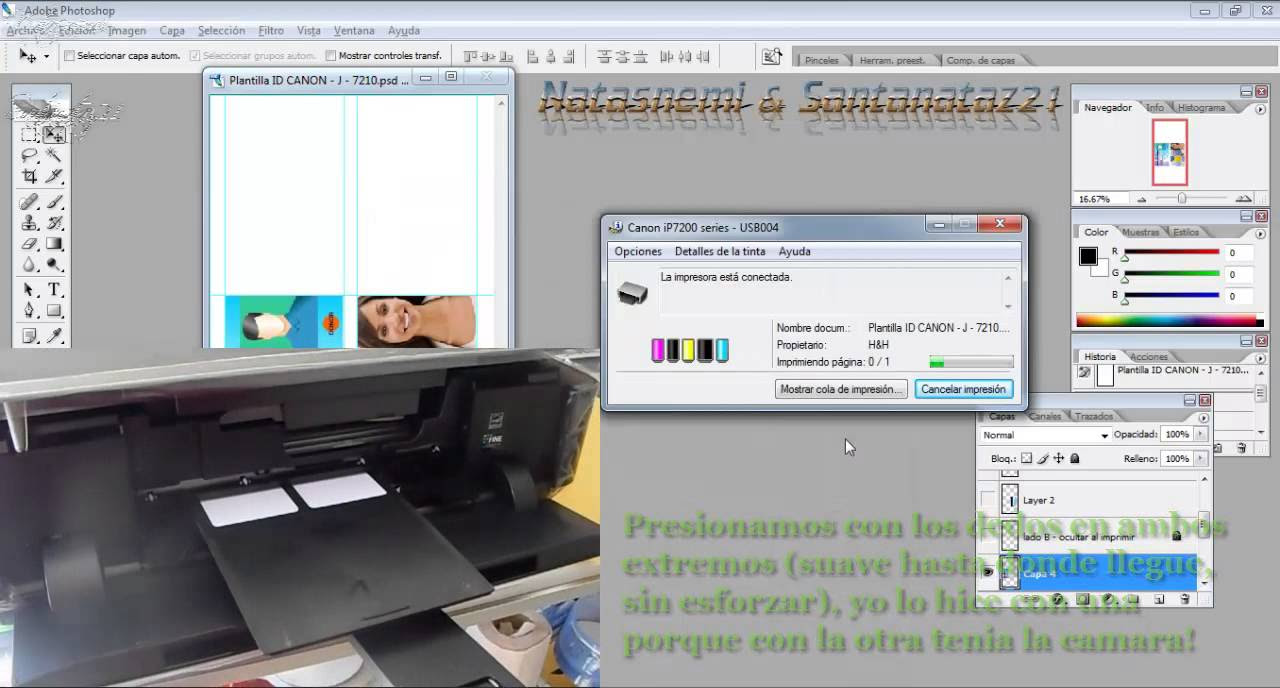This screenshot has width=1280, height=688.
Task: Click lock all icon in layers panel
Action: pos(1075,459)
